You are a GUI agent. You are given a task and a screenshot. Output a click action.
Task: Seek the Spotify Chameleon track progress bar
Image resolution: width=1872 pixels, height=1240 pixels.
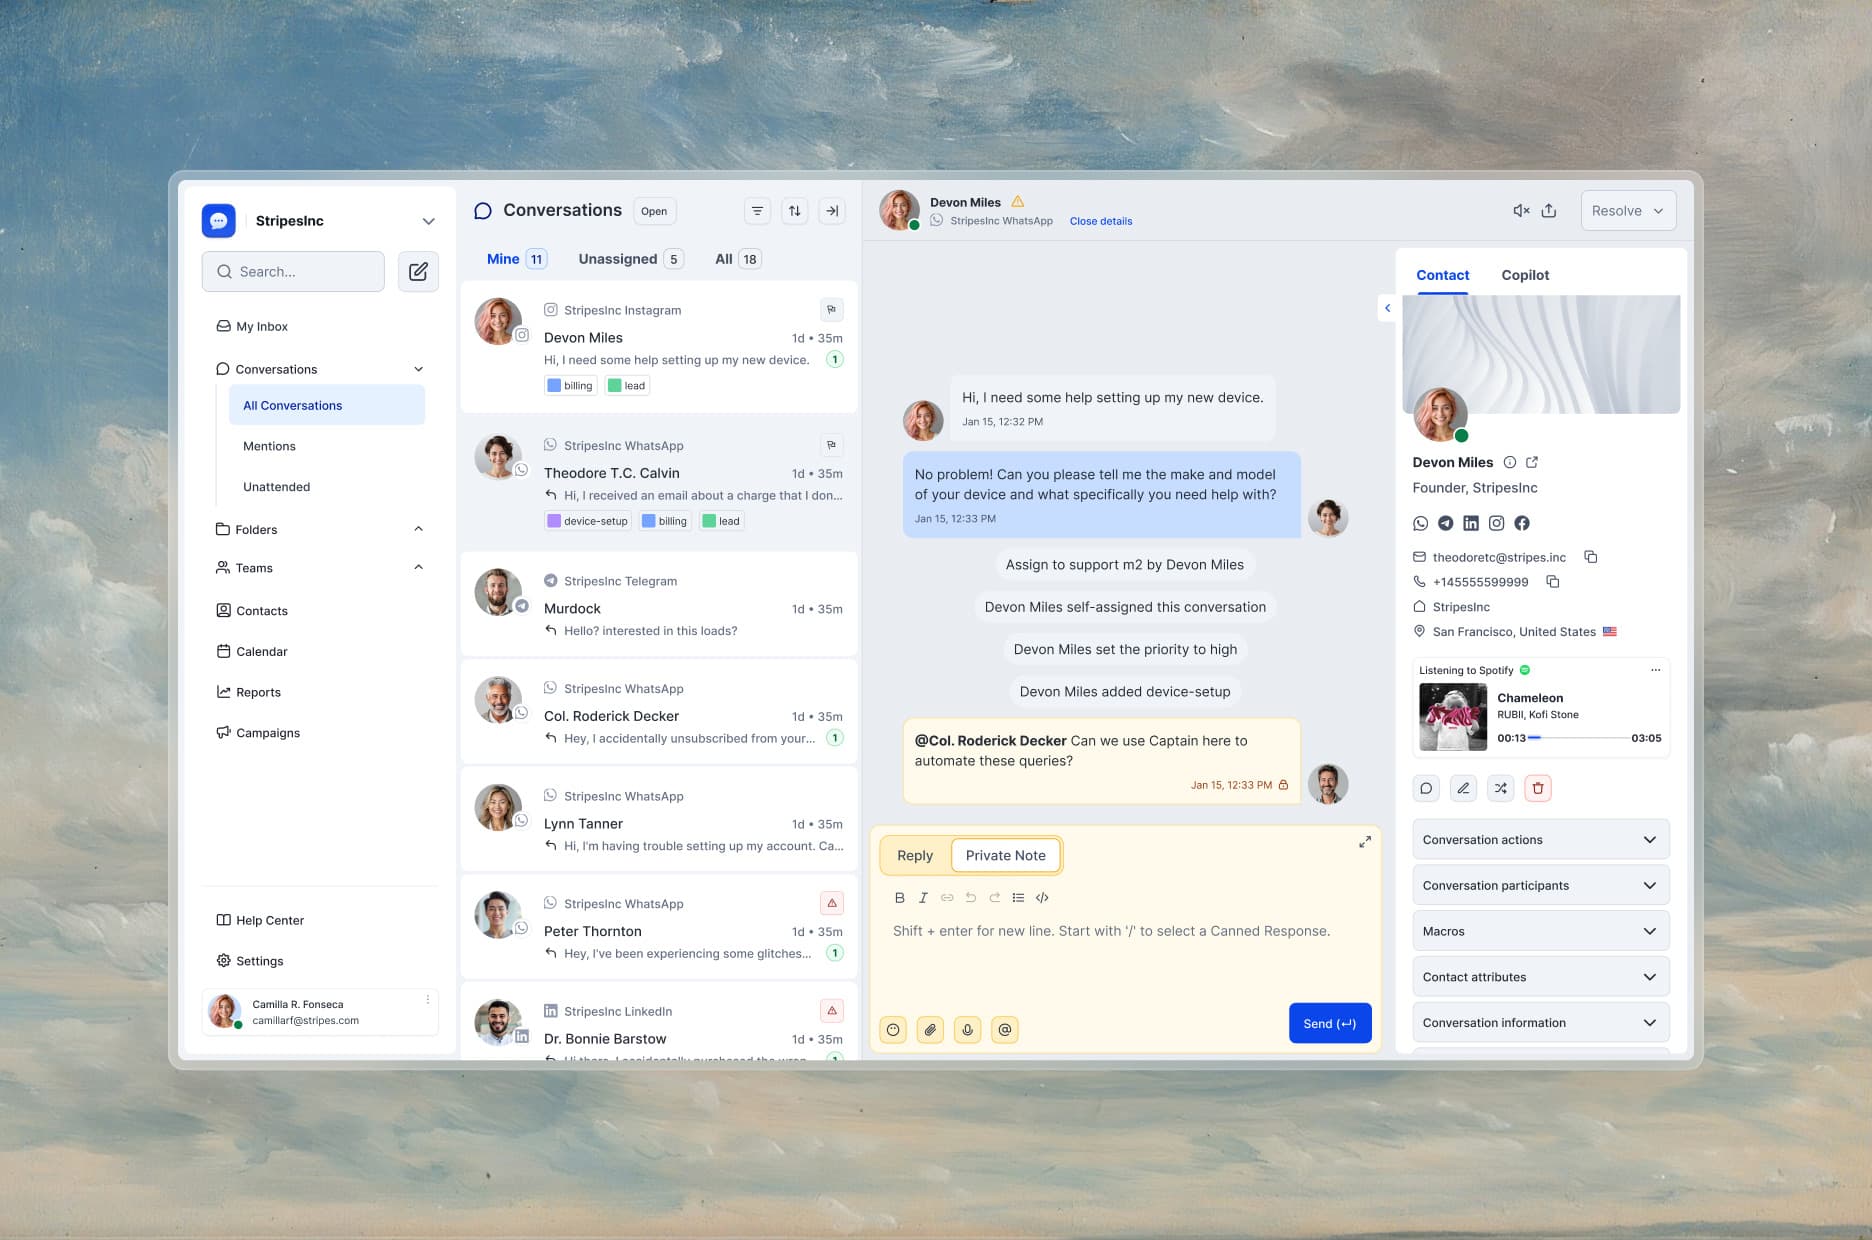[1579, 738]
